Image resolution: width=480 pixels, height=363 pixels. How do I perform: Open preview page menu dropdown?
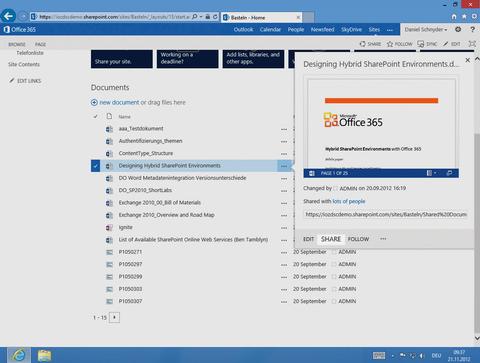[431, 173]
